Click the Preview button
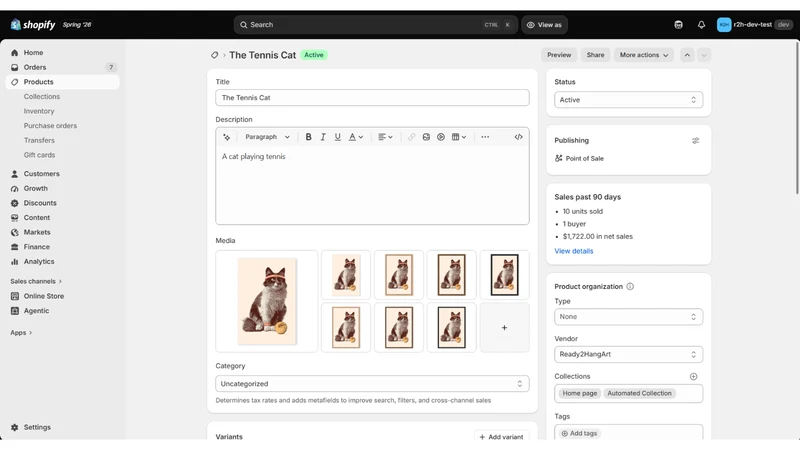The width and height of the screenshot is (800, 450). [x=559, y=55]
